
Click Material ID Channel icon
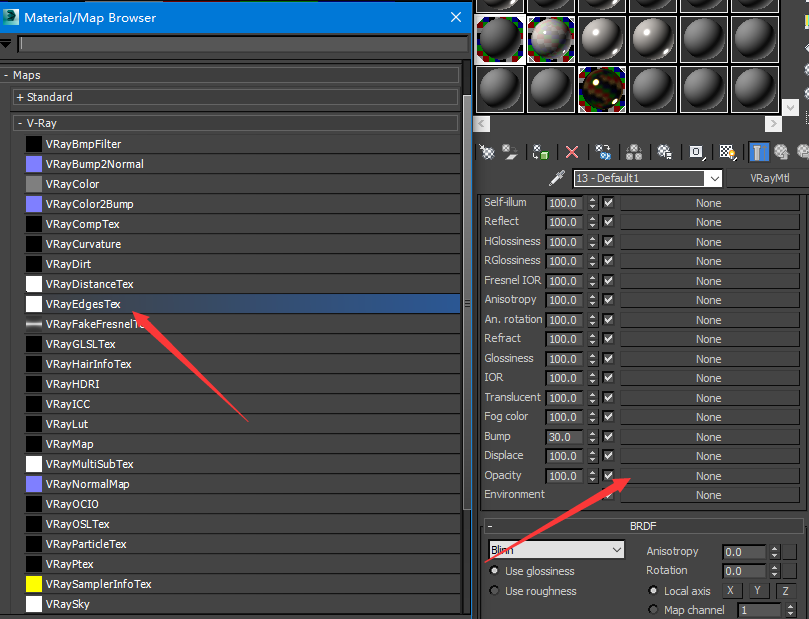[697, 152]
